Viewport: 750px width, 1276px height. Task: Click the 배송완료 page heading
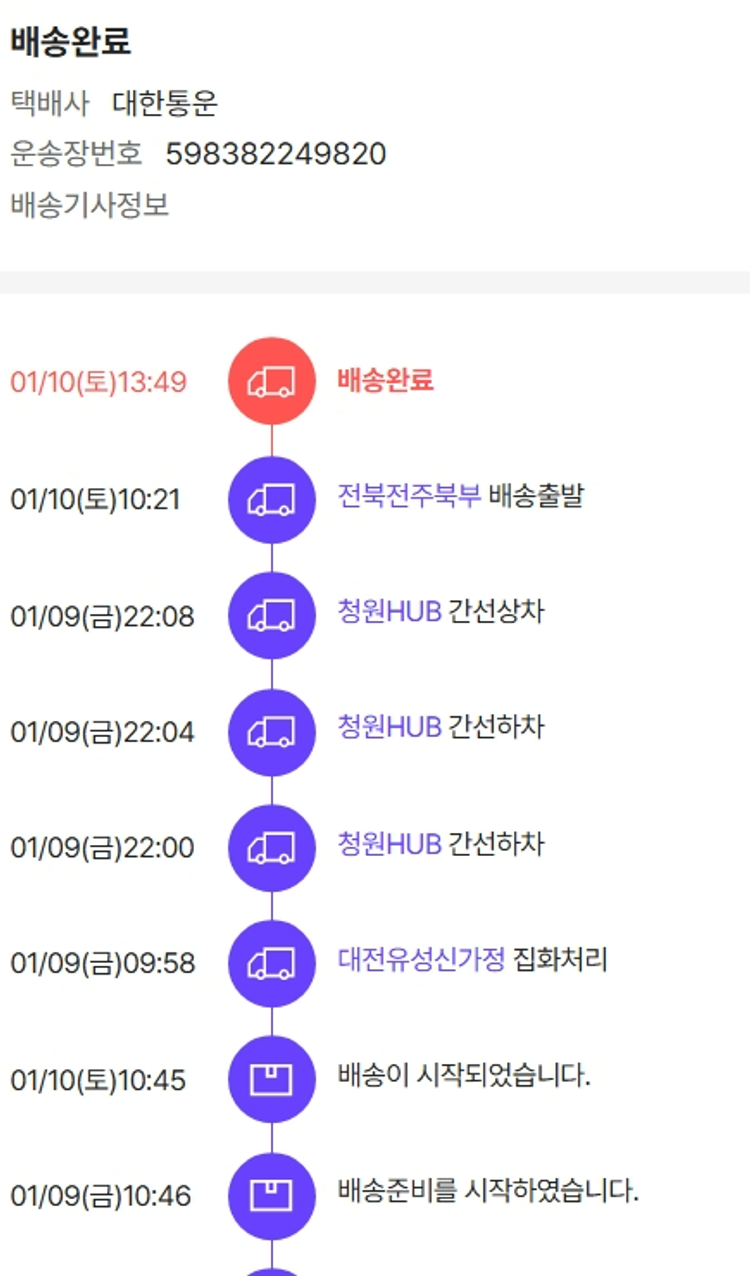[71, 42]
